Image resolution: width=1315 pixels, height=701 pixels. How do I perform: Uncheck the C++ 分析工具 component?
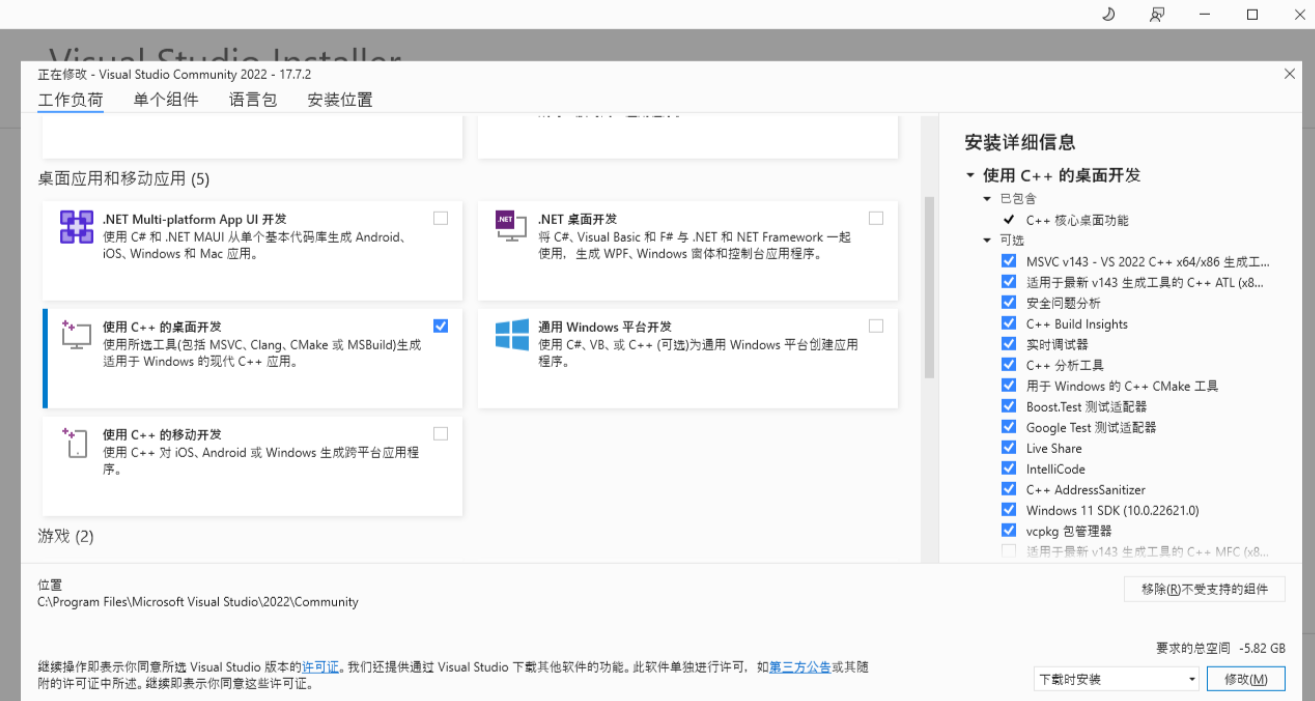1008,365
